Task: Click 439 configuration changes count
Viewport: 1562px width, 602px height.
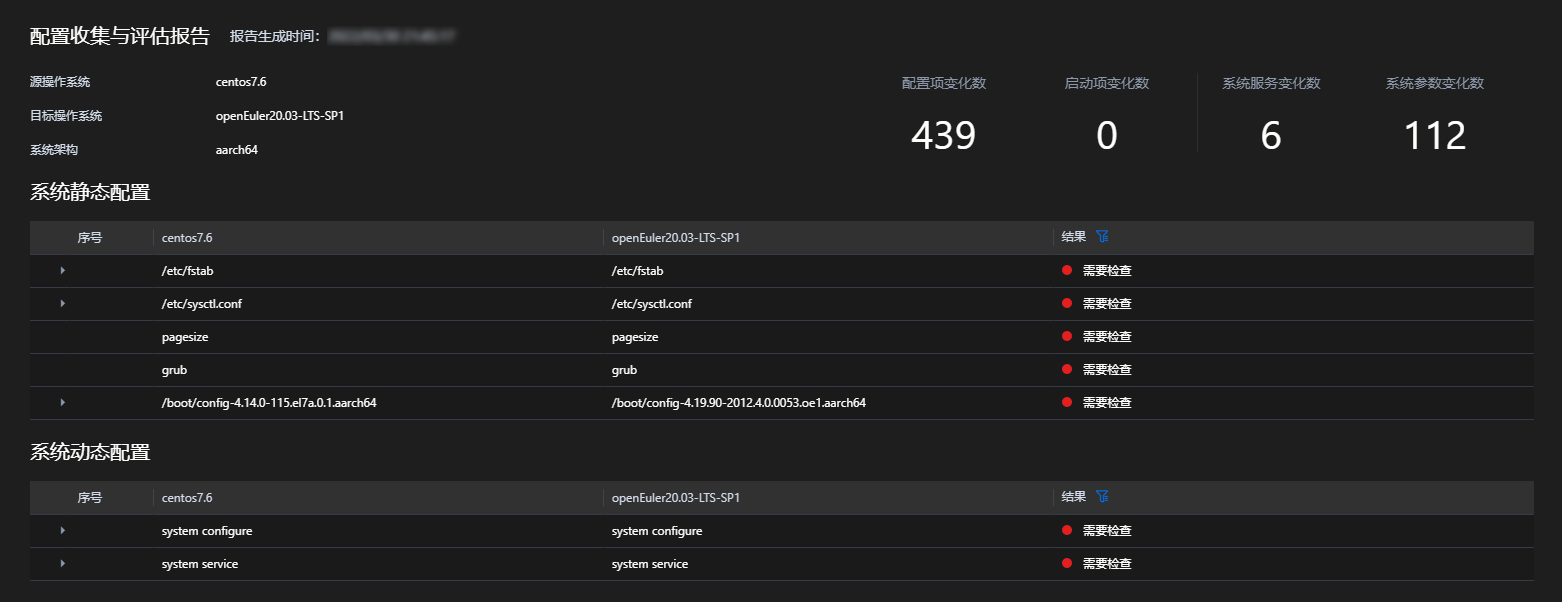Action: click(943, 136)
